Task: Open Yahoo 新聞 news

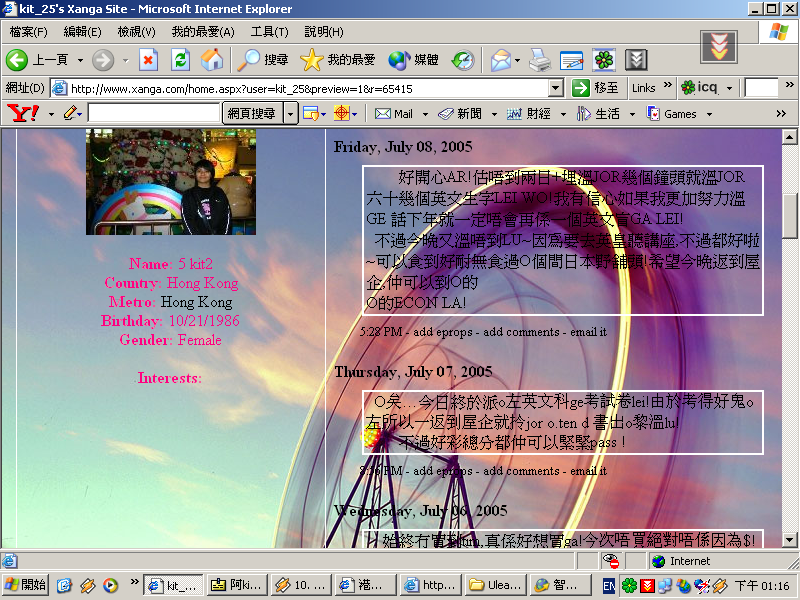Action: pyautogui.click(x=460, y=114)
